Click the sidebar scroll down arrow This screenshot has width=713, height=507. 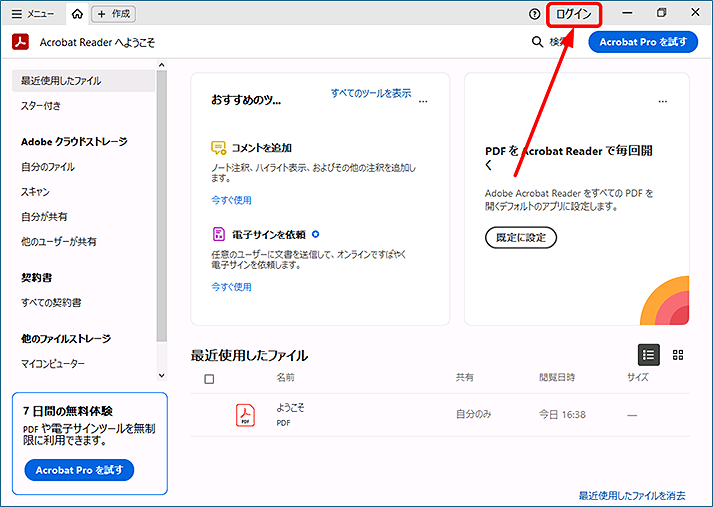click(x=161, y=376)
